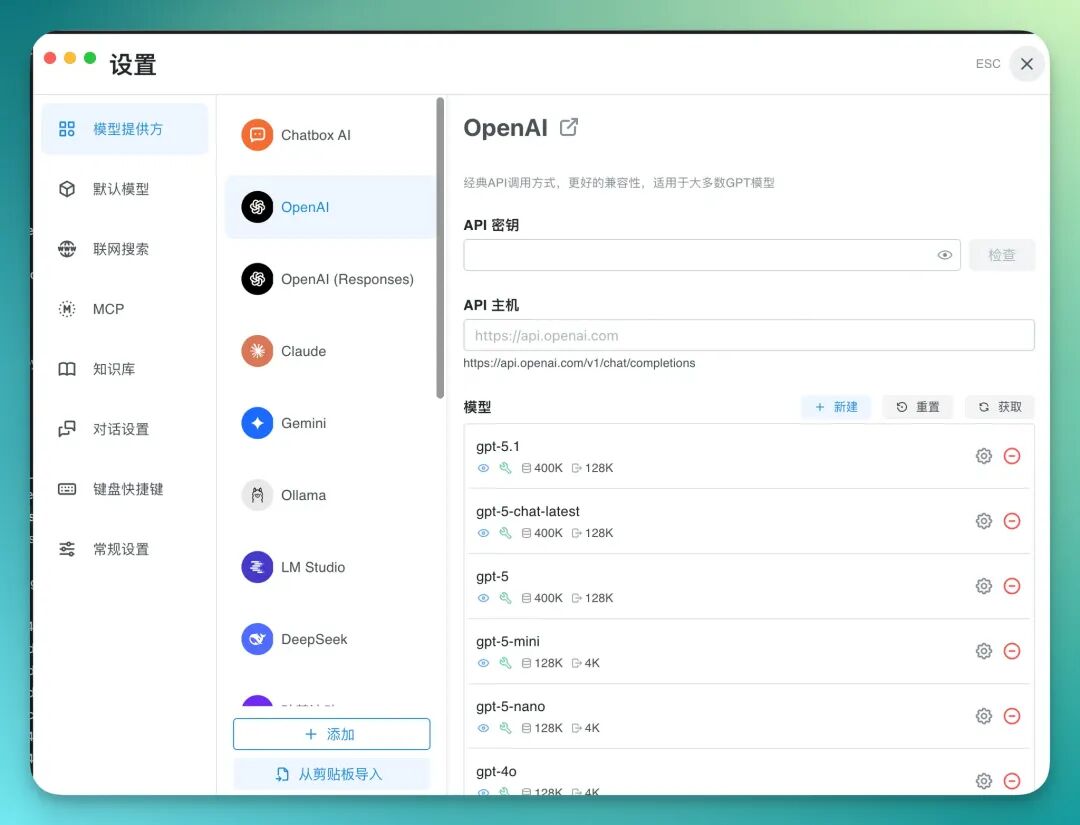Close settings with the X button

pyautogui.click(x=1027, y=64)
